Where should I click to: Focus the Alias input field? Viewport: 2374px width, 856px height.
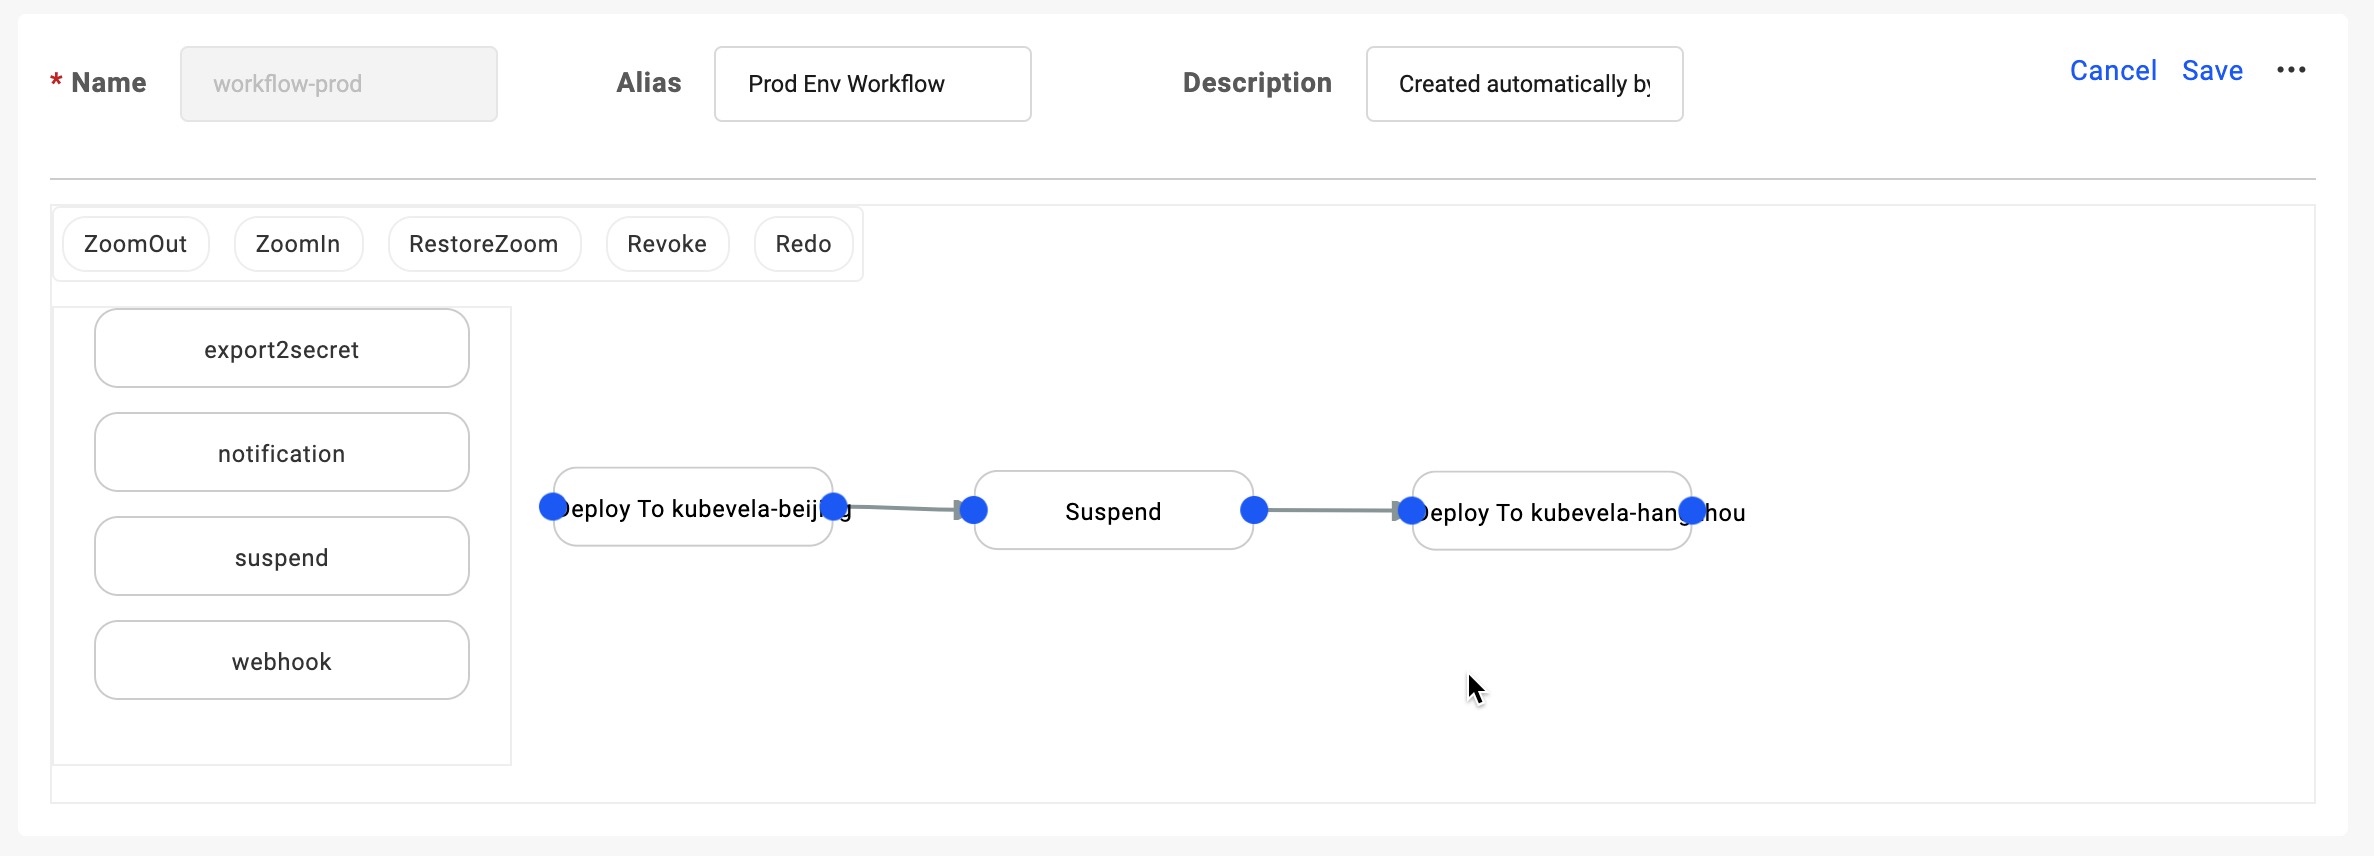click(x=872, y=84)
